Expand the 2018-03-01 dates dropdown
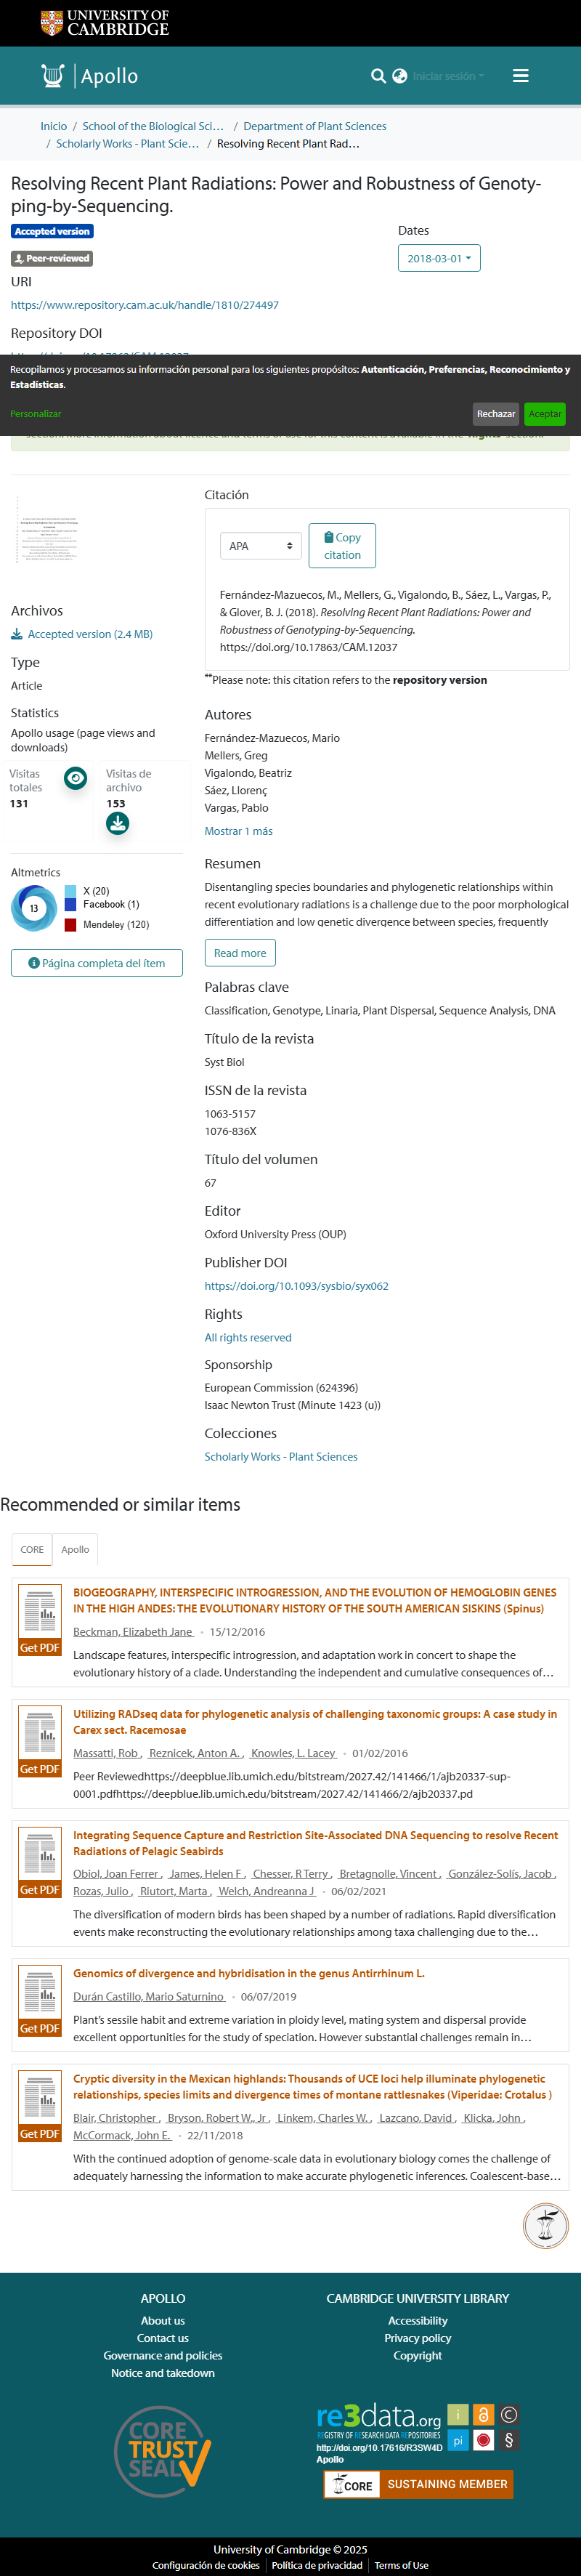 [439, 258]
